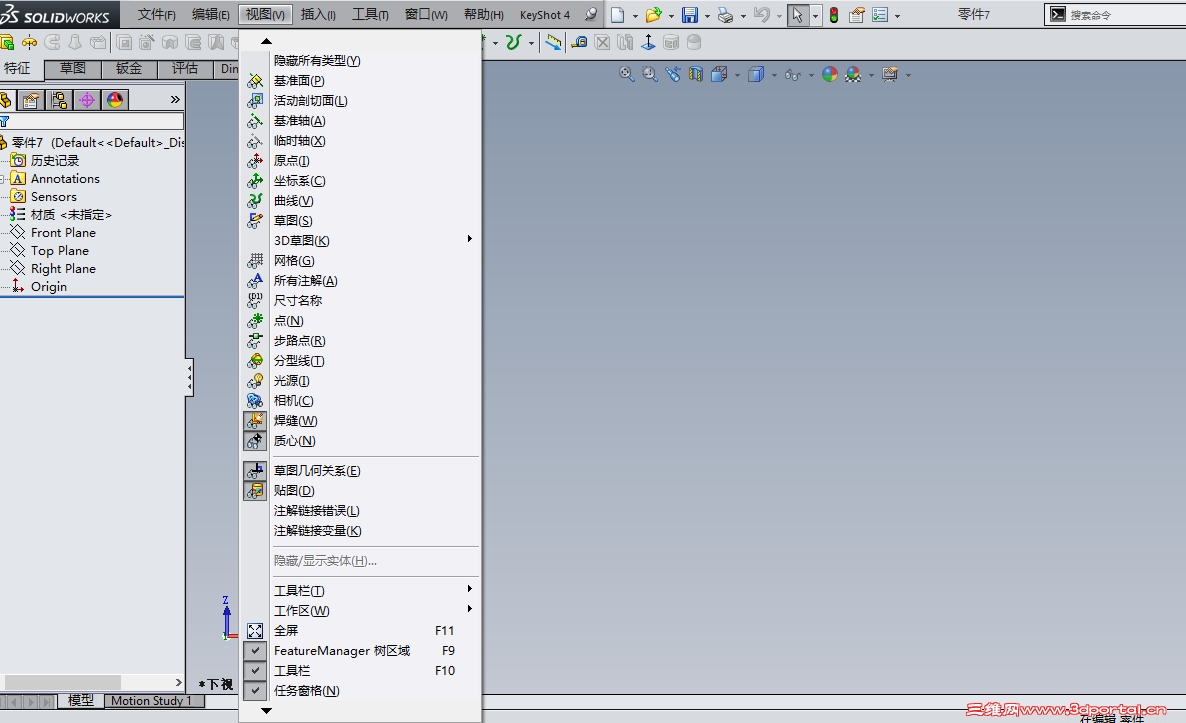The image size is (1186, 723).
Task: Open the display style dropdown arrow
Action: click(x=773, y=74)
